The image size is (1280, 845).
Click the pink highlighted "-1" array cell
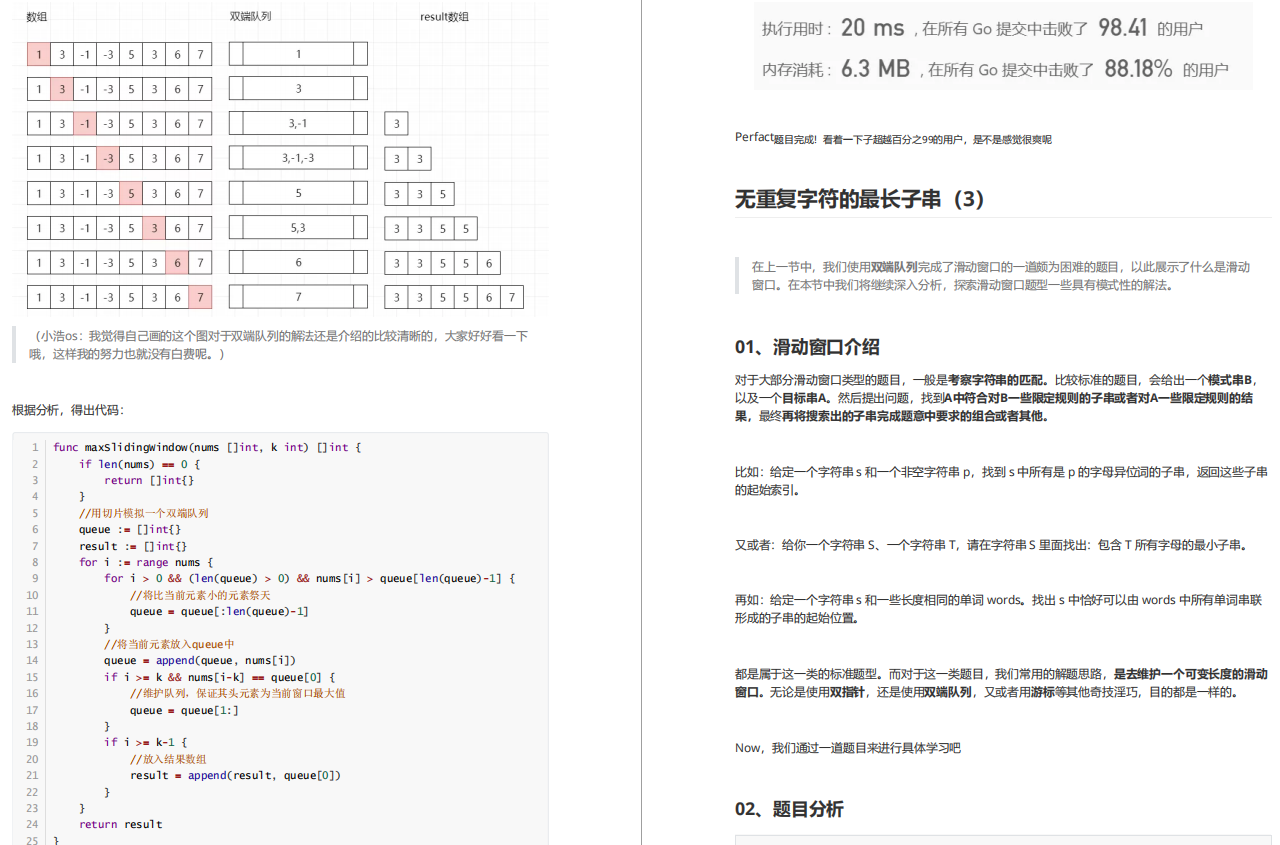pos(85,123)
